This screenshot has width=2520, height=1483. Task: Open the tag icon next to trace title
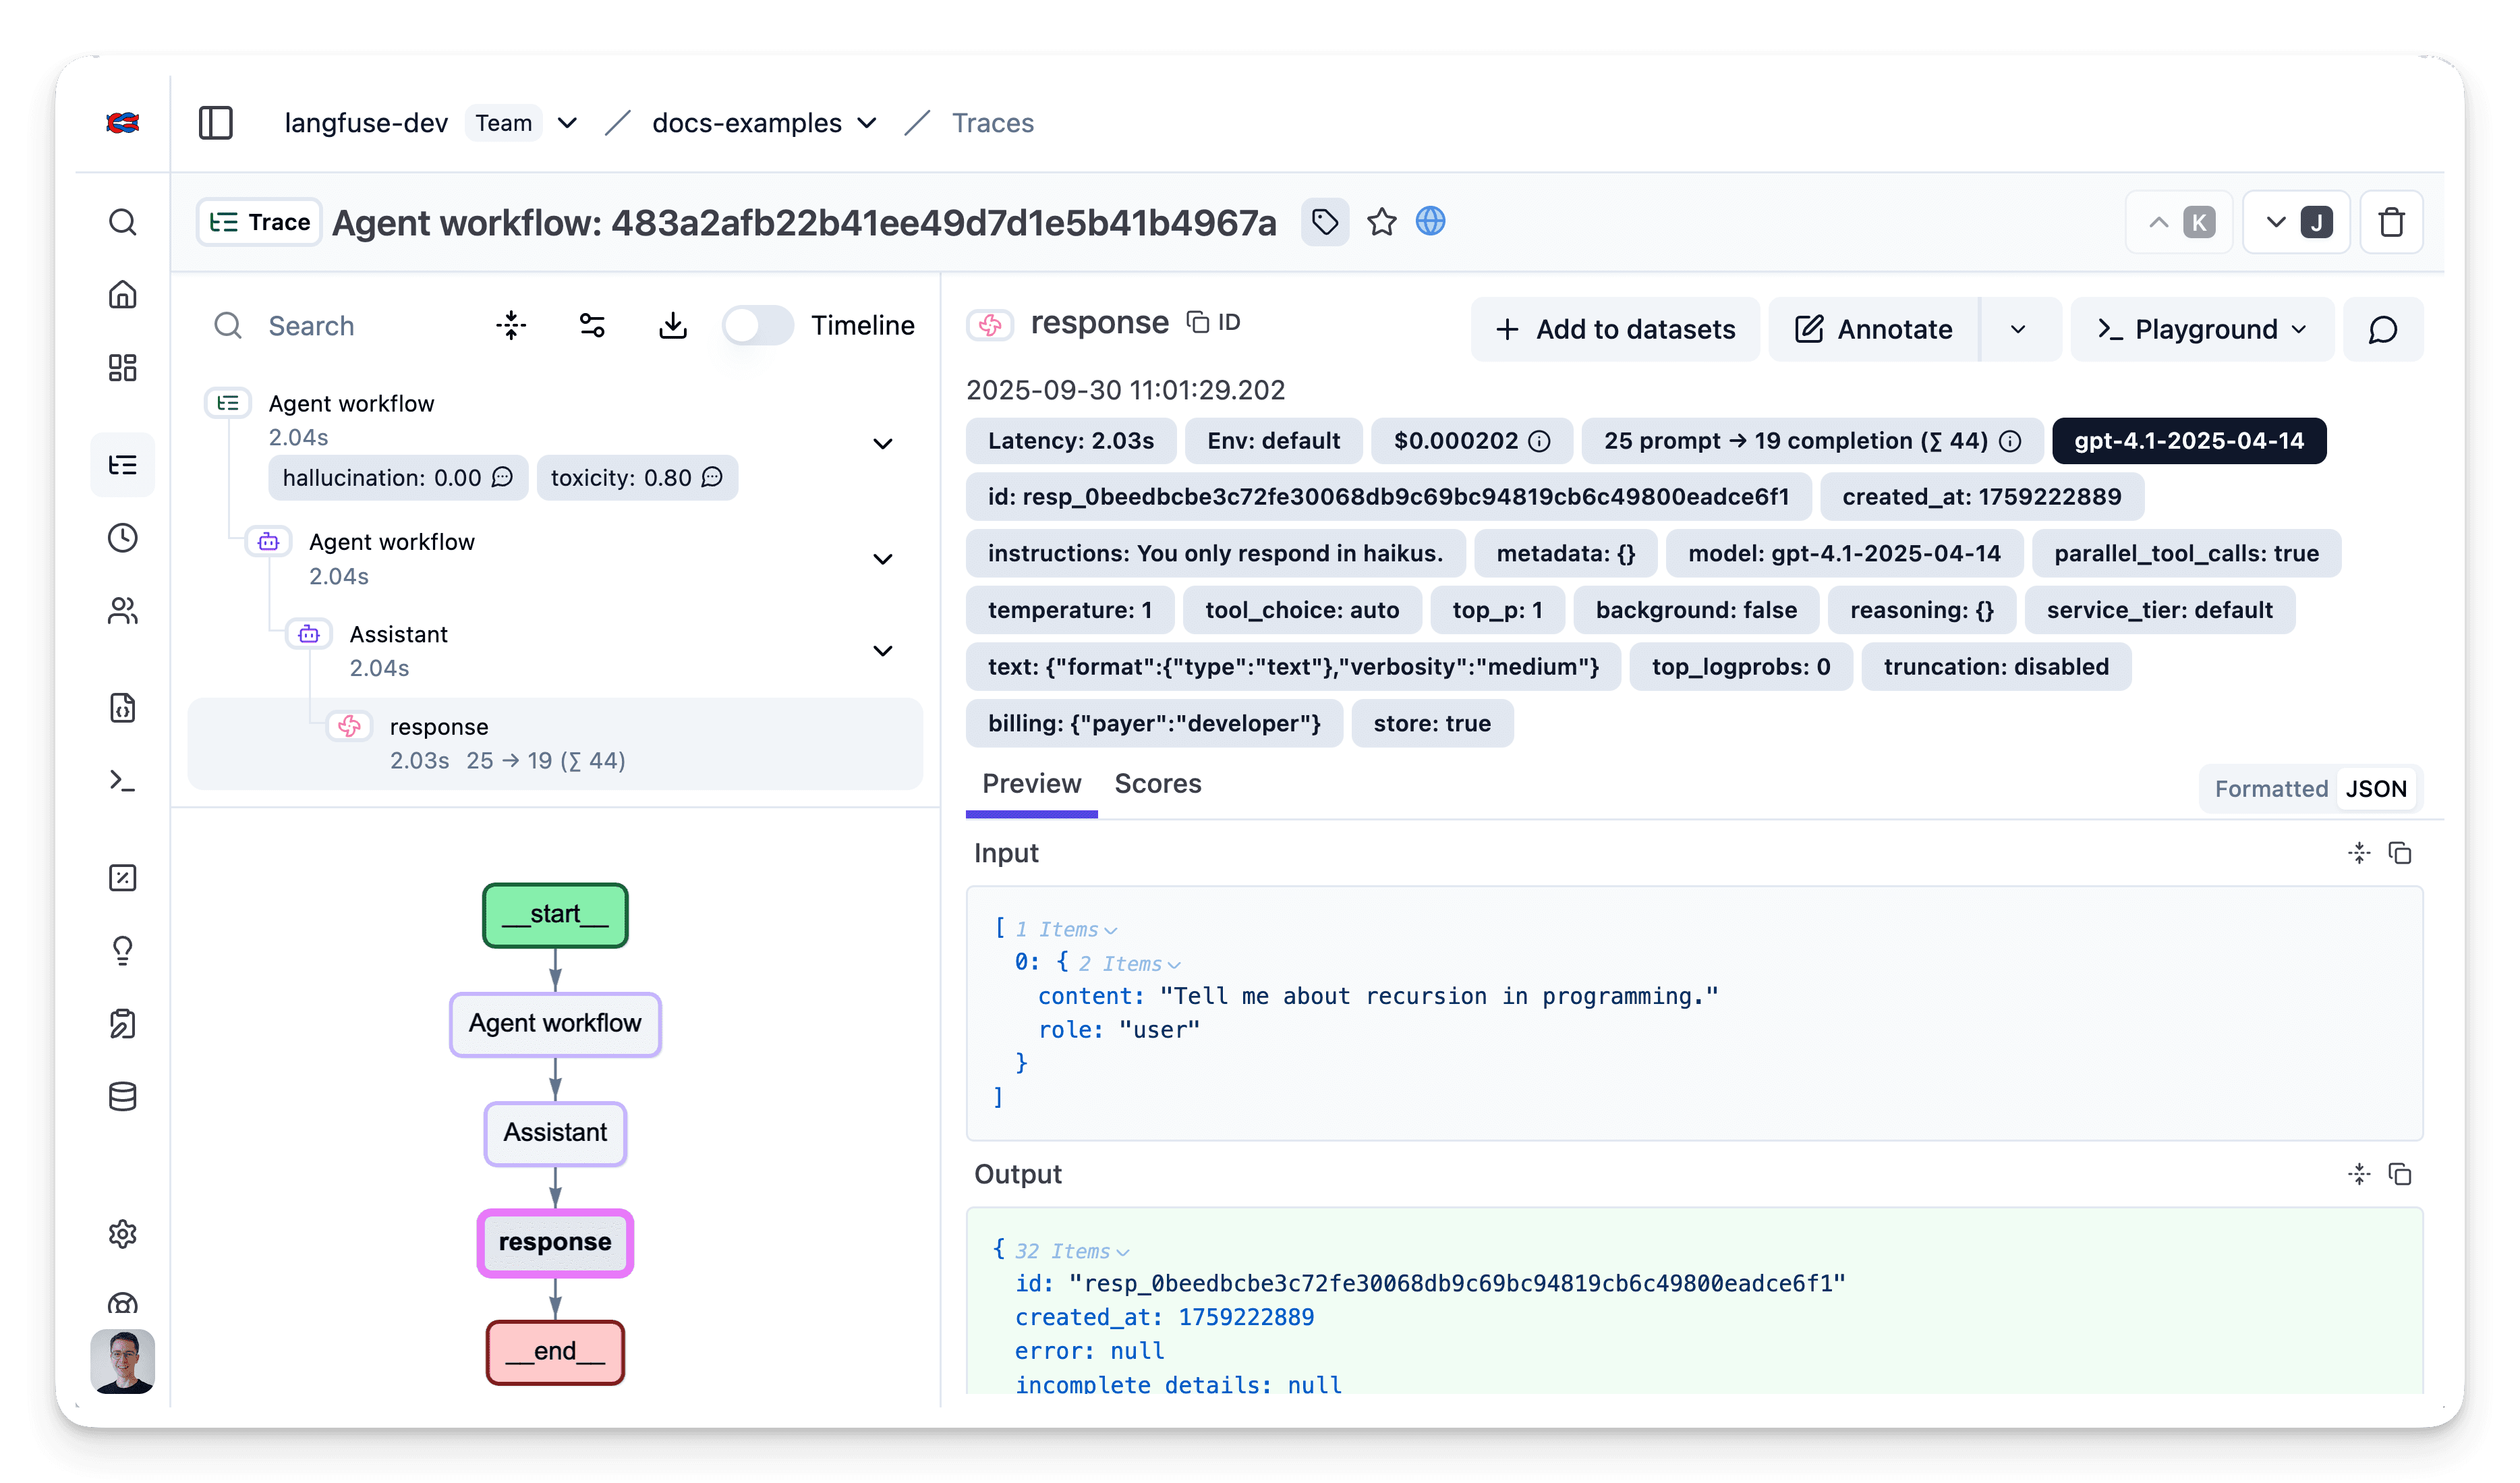point(1324,222)
